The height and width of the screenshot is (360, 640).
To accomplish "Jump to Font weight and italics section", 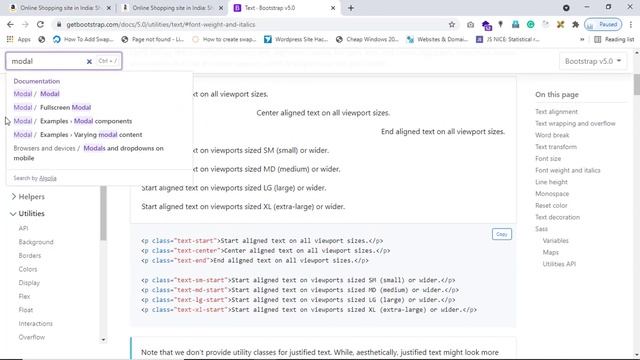I will (568, 171).
